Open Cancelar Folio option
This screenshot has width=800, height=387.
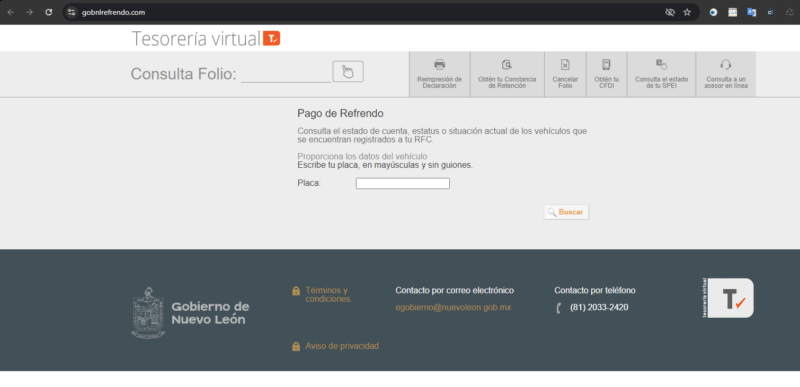click(565, 74)
